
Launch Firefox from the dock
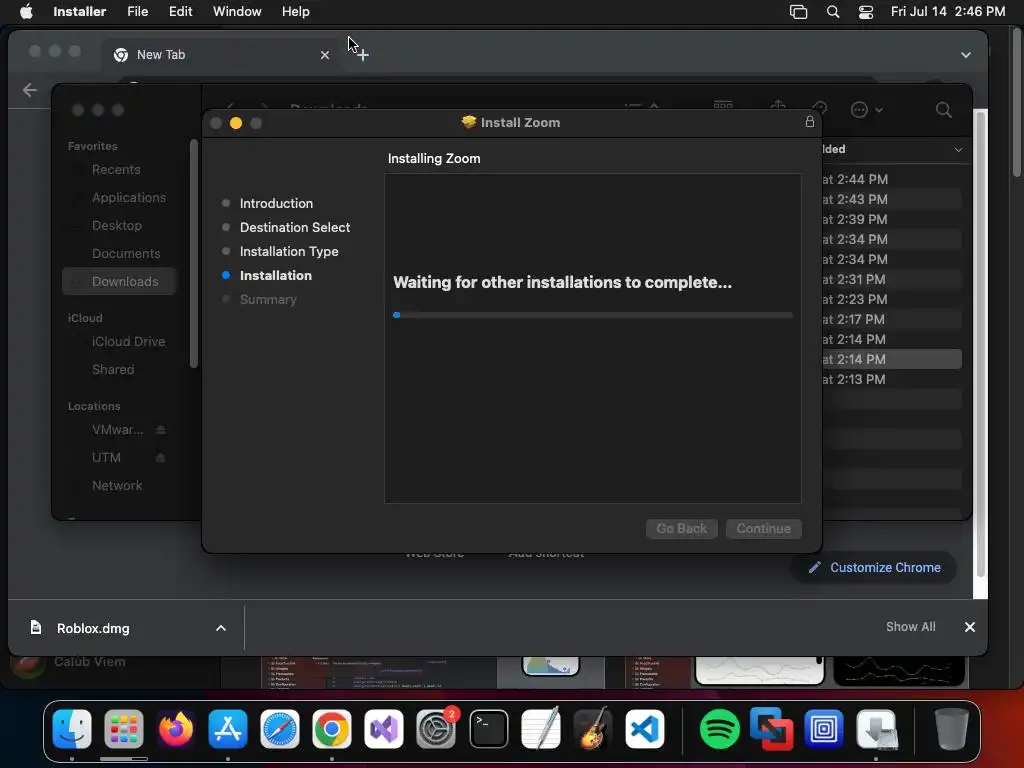(176, 728)
